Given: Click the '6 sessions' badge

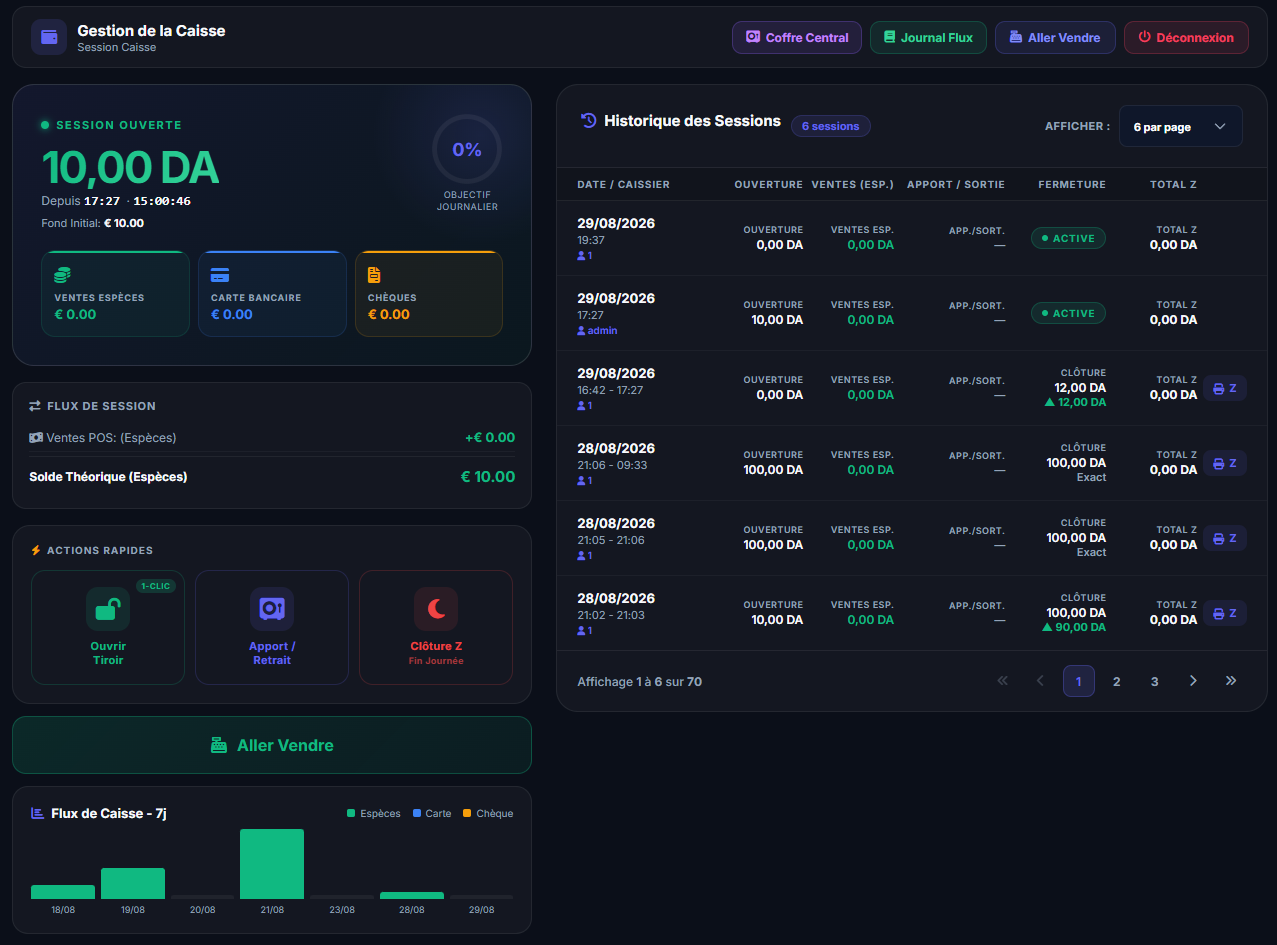Looking at the screenshot, I should click(x=831, y=126).
